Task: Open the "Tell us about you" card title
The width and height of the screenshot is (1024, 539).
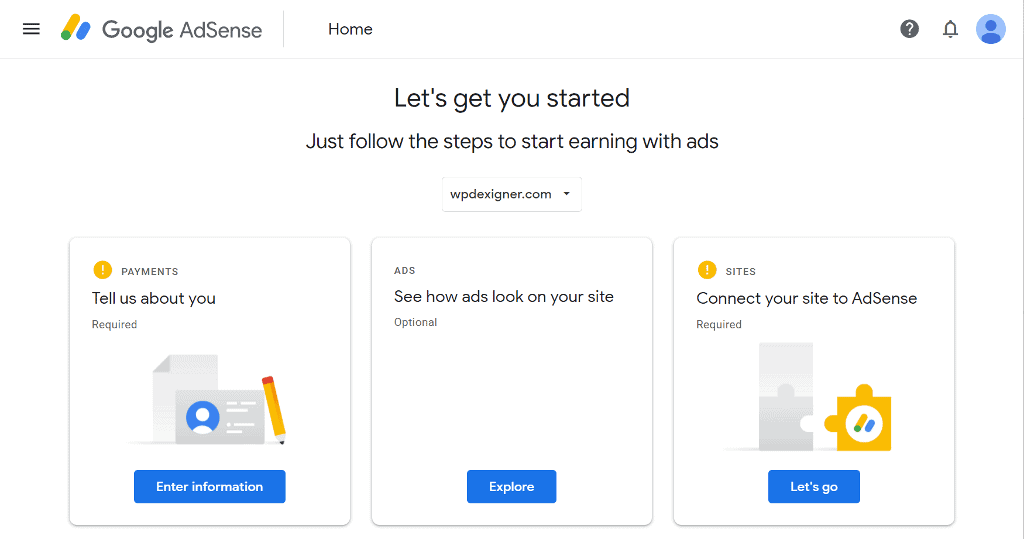Action: point(154,298)
